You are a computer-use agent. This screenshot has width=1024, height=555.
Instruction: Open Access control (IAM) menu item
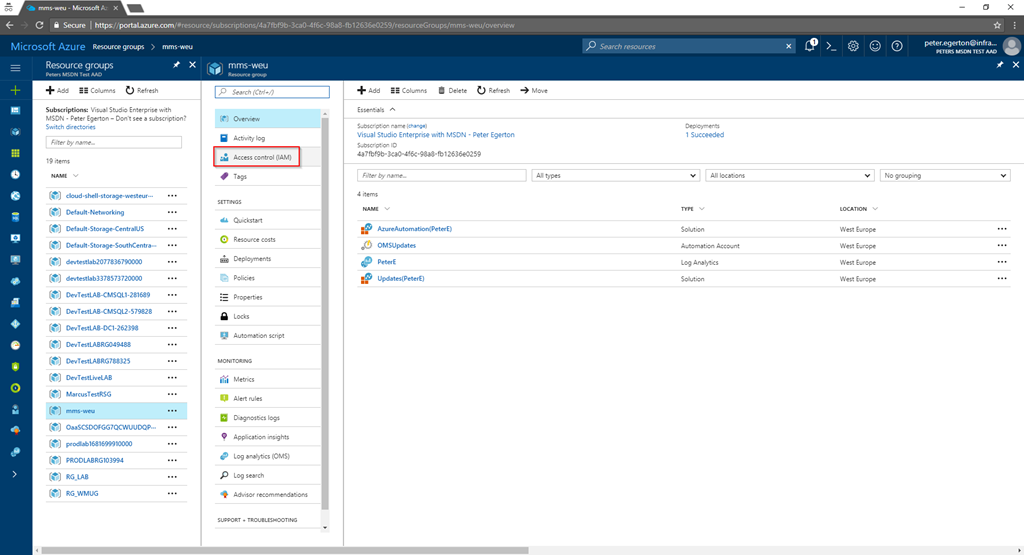(x=262, y=157)
